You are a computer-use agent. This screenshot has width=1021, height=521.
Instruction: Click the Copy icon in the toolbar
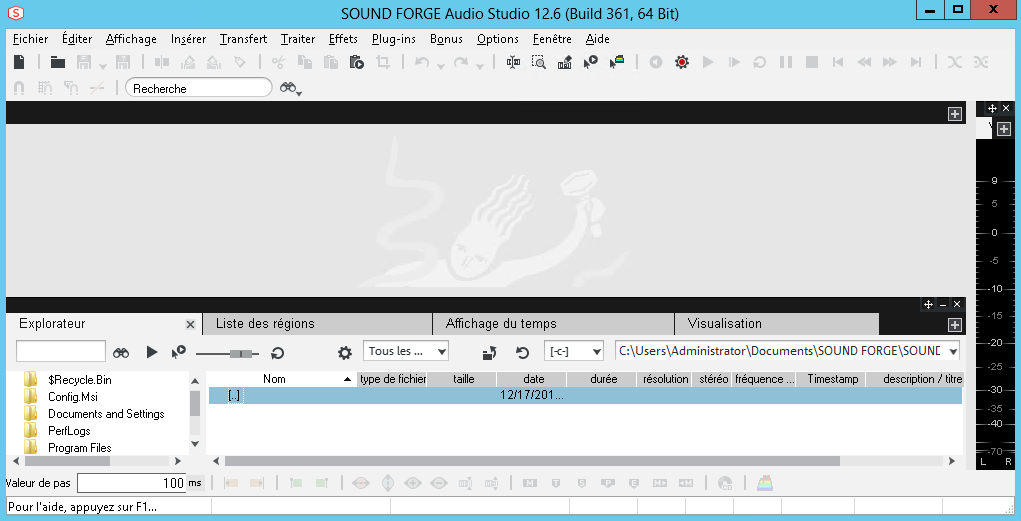[305, 62]
